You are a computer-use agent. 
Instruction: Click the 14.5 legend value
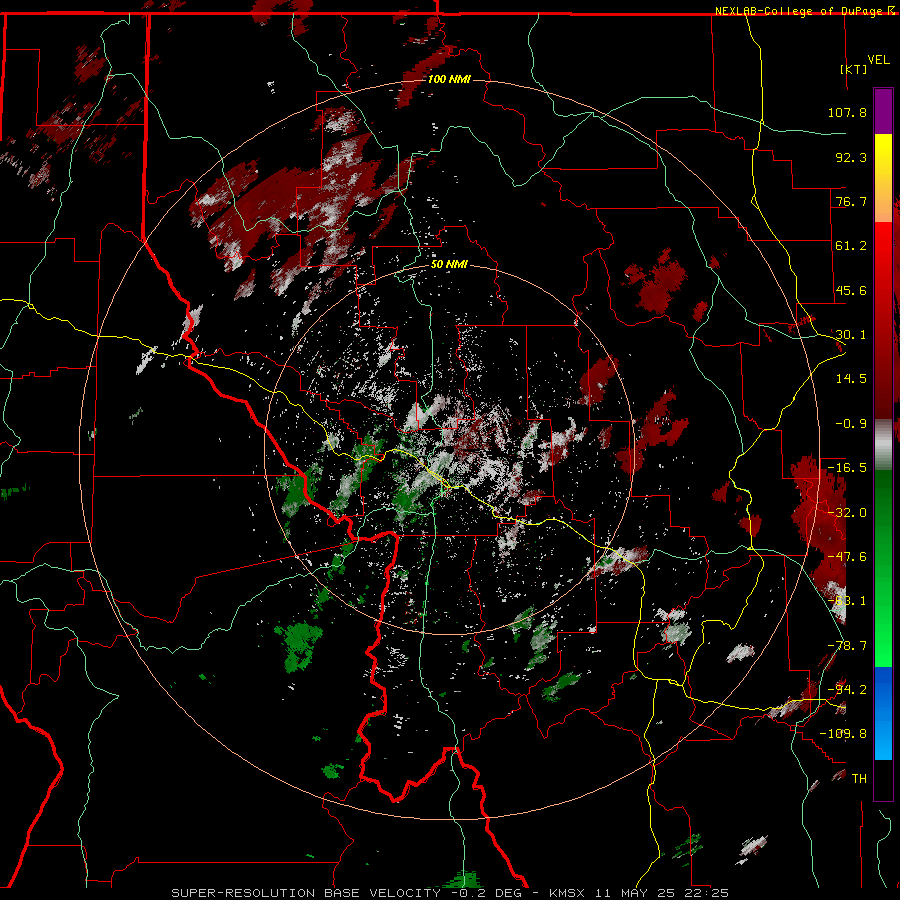tap(851, 379)
